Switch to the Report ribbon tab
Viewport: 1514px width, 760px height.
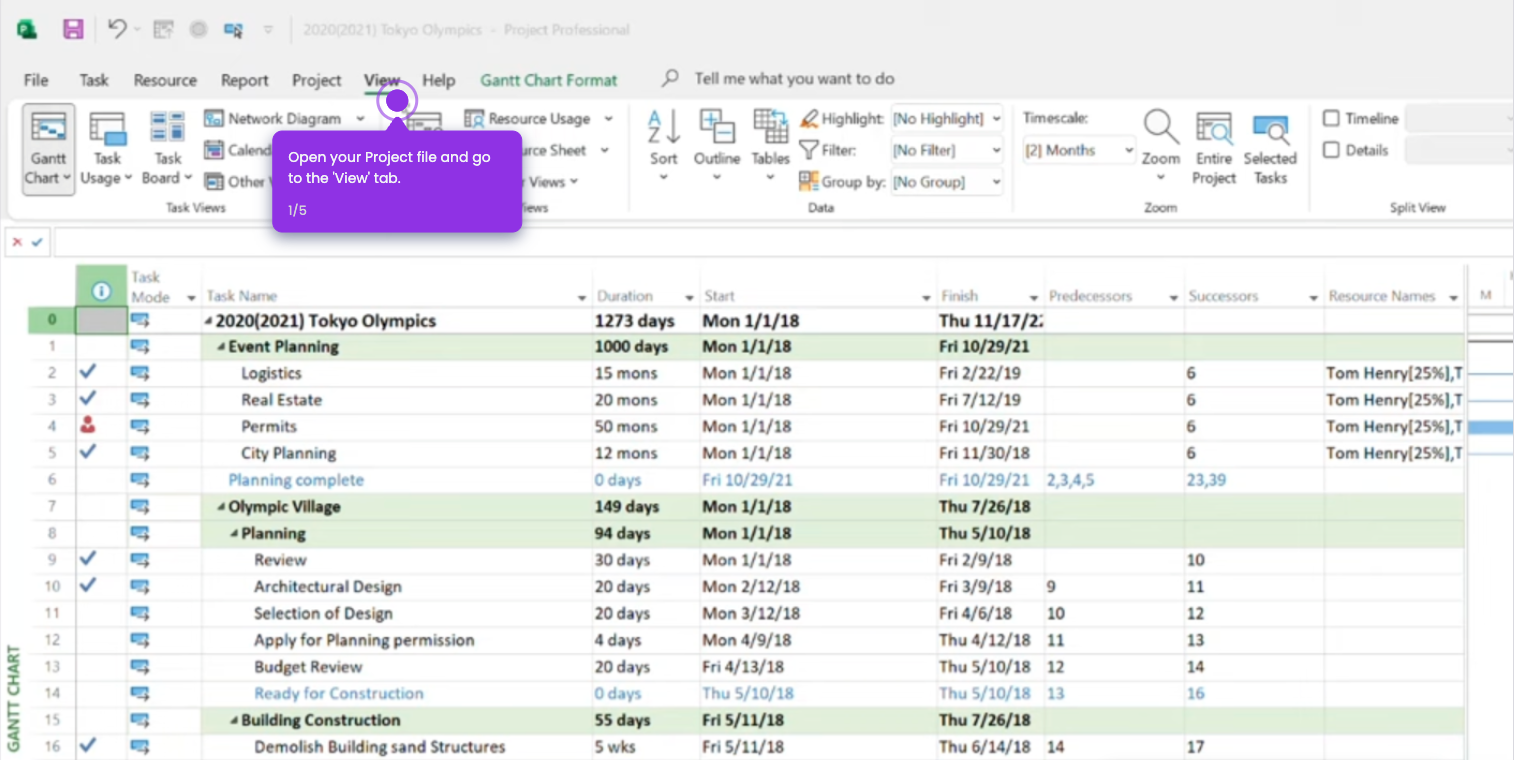(x=245, y=80)
